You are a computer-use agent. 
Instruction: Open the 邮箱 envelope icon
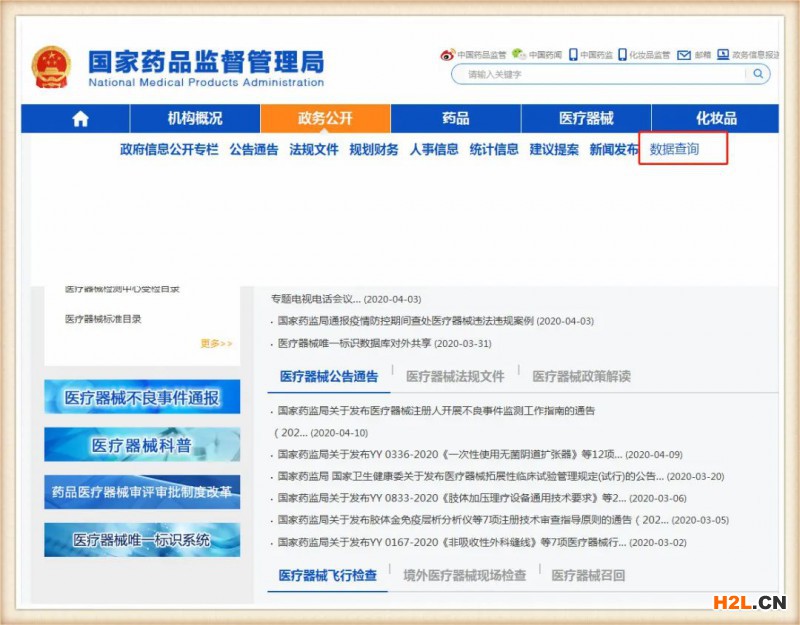[x=684, y=55]
